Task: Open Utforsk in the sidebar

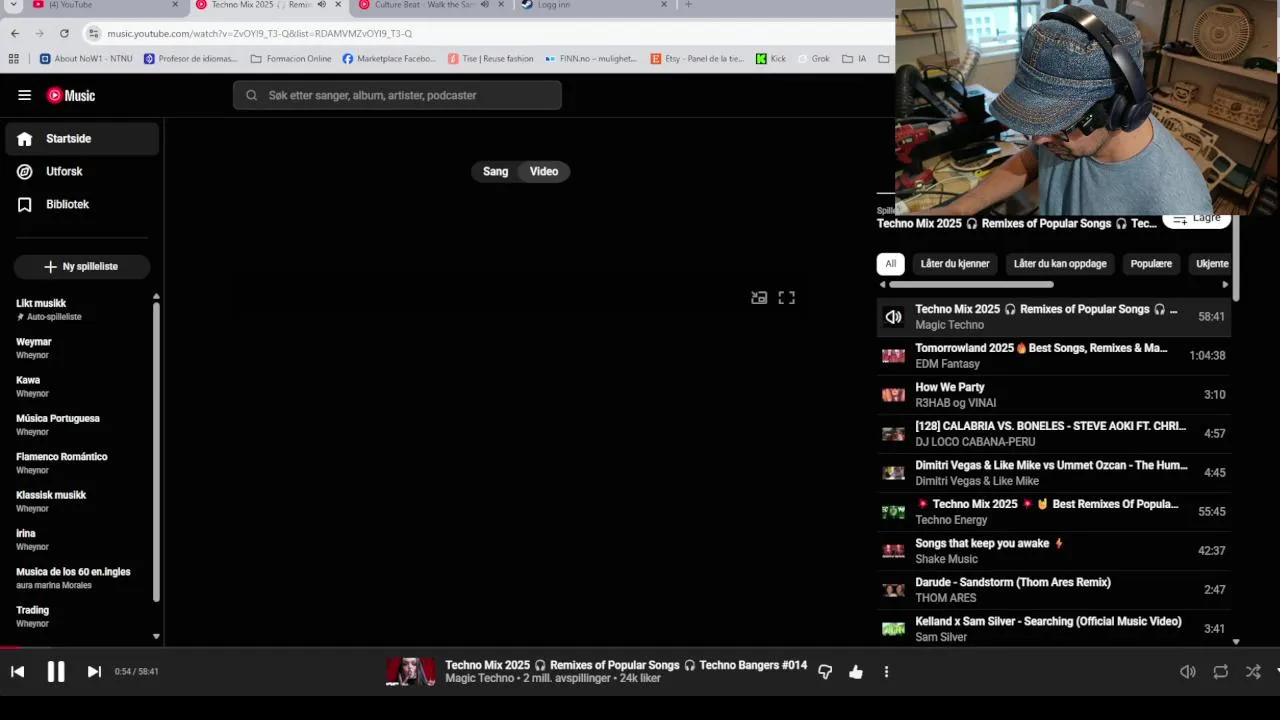Action: point(82,172)
